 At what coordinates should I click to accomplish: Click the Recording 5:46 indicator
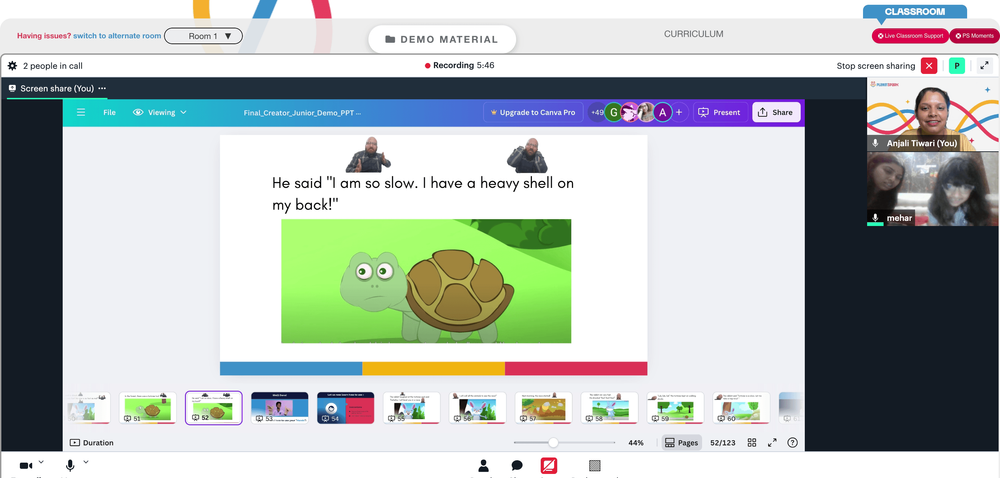point(460,66)
